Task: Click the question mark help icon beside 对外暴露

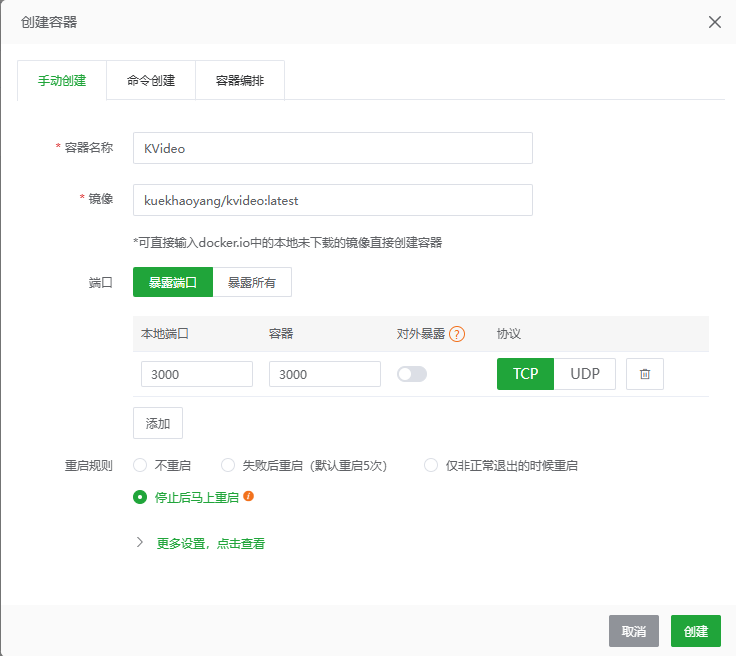Action: [x=457, y=334]
